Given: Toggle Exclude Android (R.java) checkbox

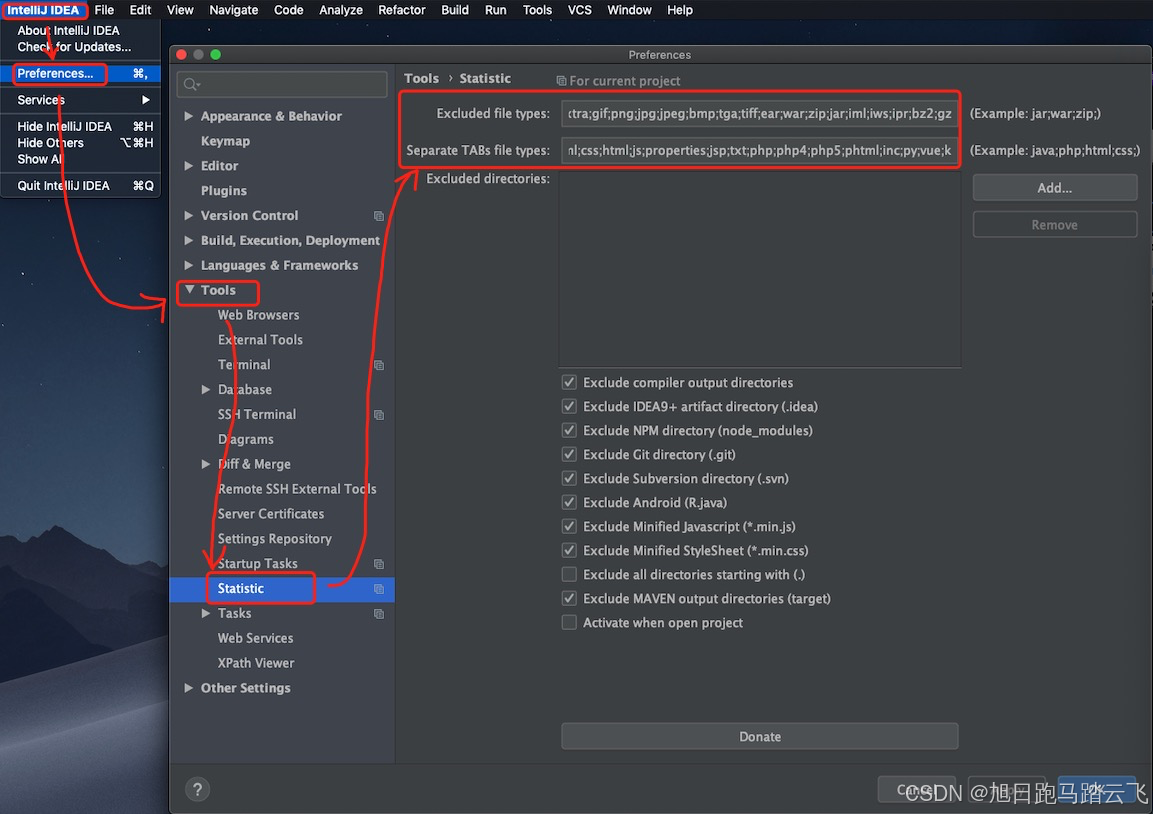Looking at the screenshot, I should click(x=569, y=502).
